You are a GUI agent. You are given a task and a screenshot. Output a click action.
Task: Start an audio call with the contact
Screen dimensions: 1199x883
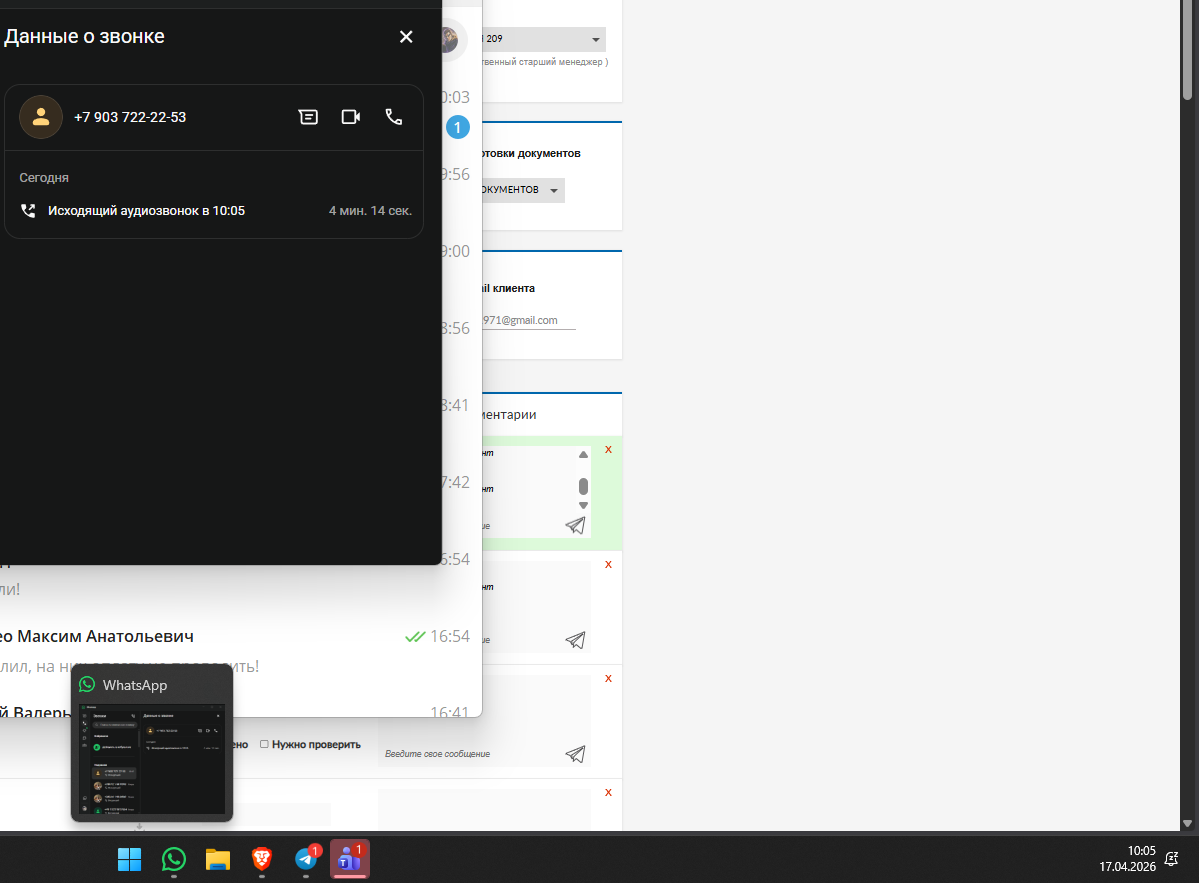(394, 117)
